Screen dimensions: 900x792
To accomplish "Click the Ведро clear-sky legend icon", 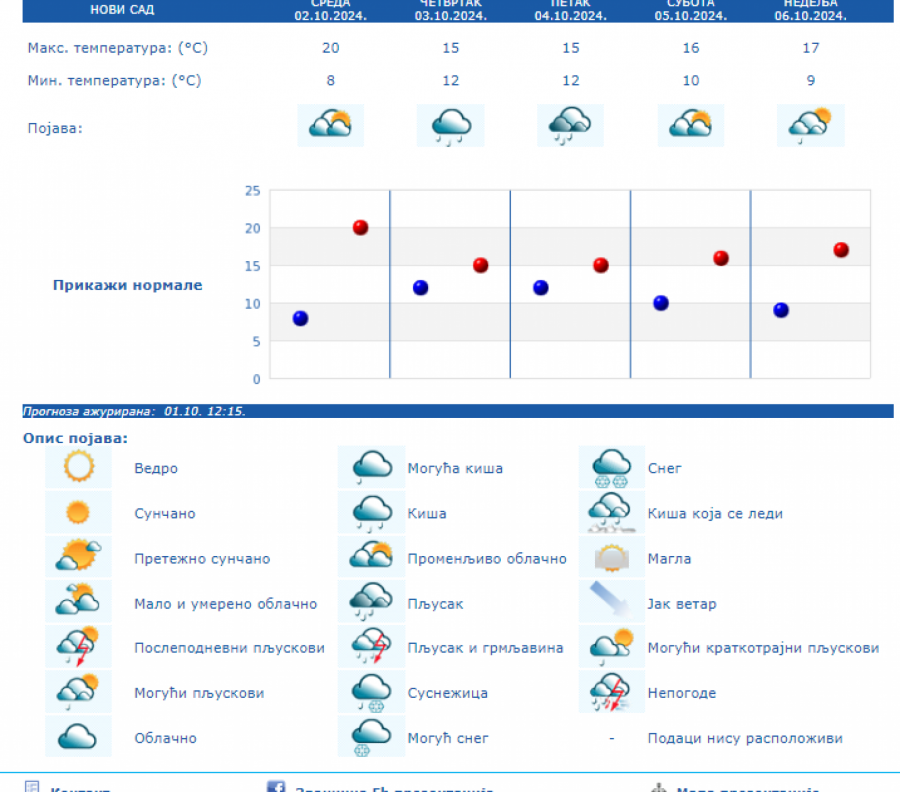I will (78, 467).
